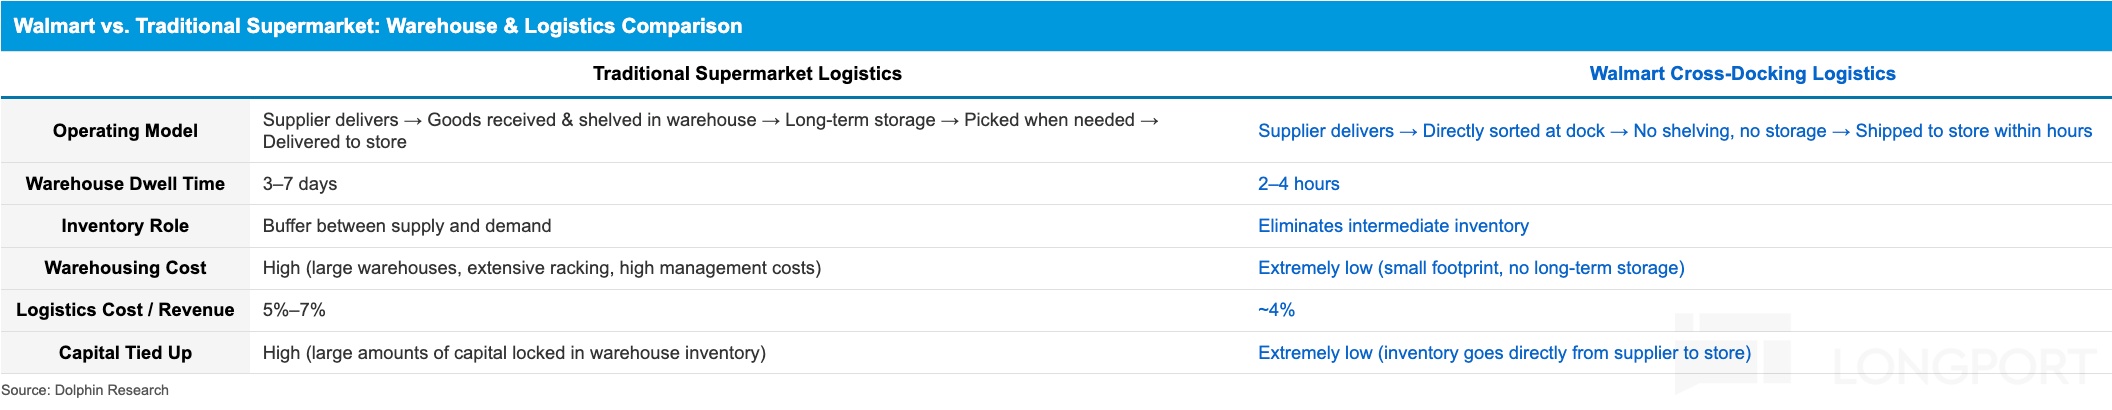This screenshot has width=2112, height=410.
Task: Select the Inventory Role row label
Action: click(125, 226)
